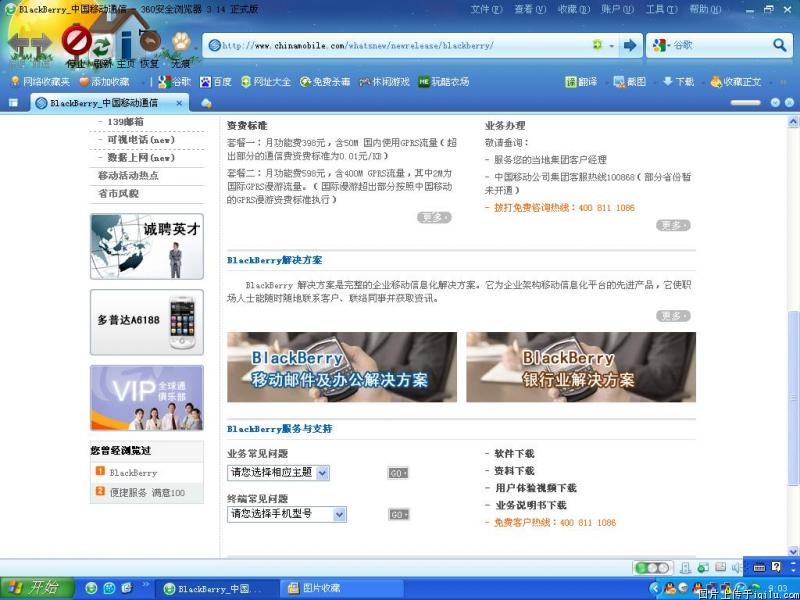The width and height of the screenshot is (800, 600).
Task: Open the 软件下载 link
Action: click(514, 453)
